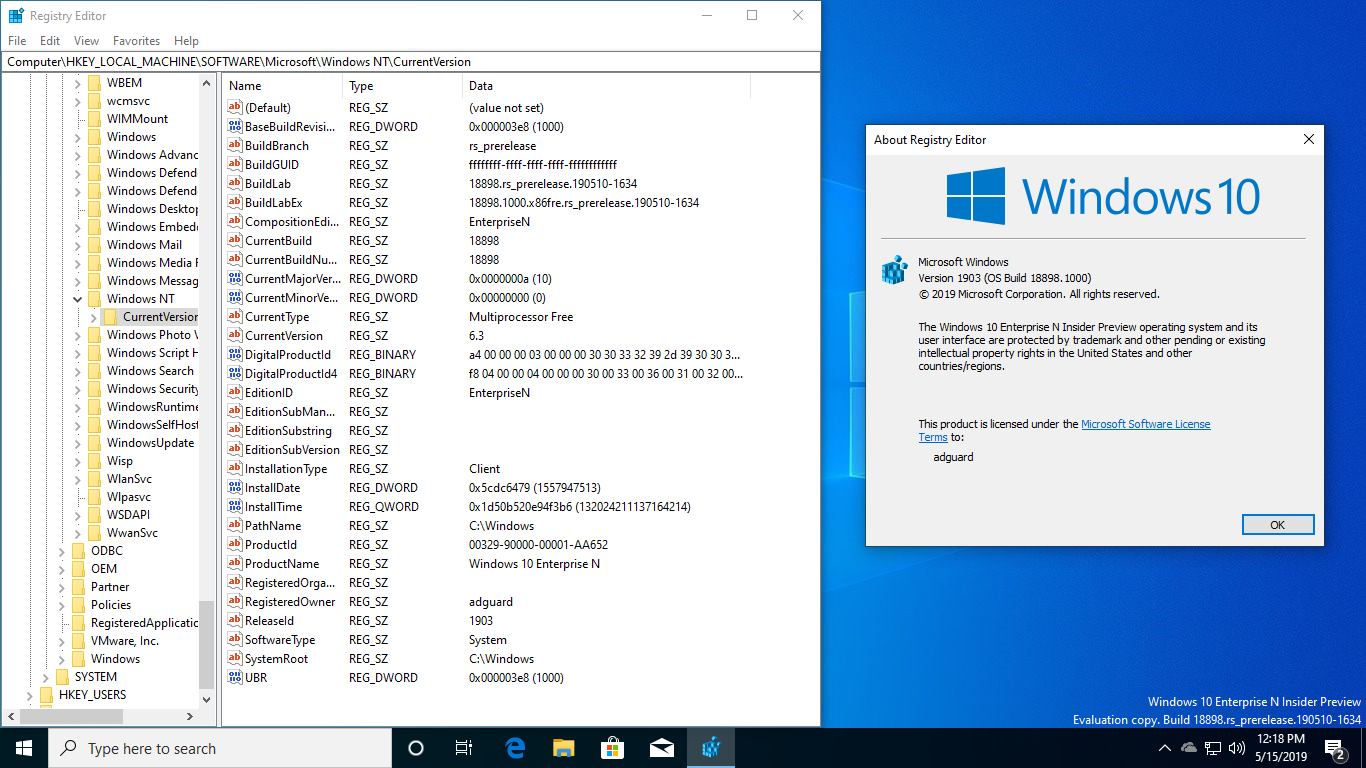
Task: Click the BuildLab value icon
Action: click(x=235, y=184)
